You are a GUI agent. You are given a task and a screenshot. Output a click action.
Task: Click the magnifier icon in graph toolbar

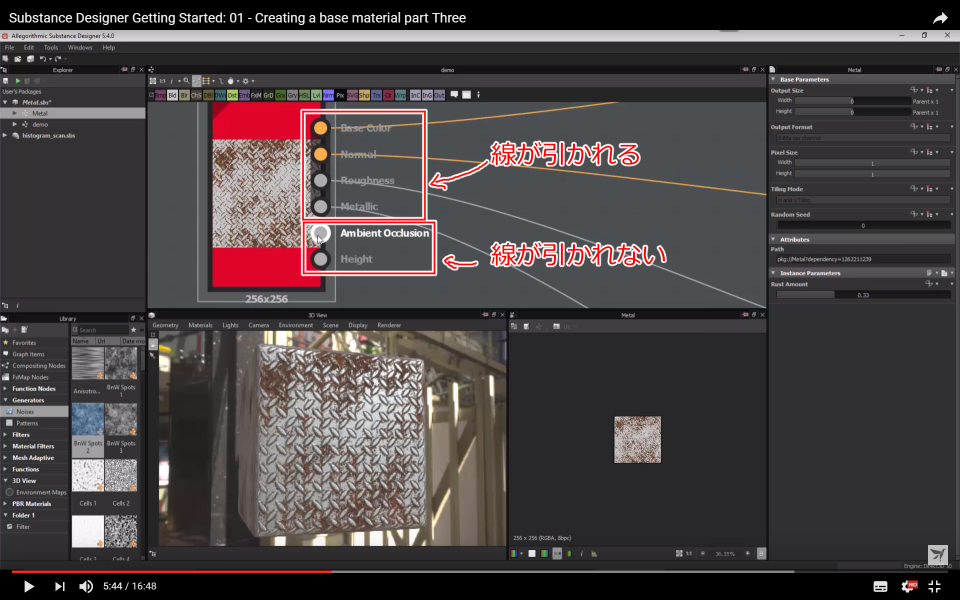pos(187,81)
